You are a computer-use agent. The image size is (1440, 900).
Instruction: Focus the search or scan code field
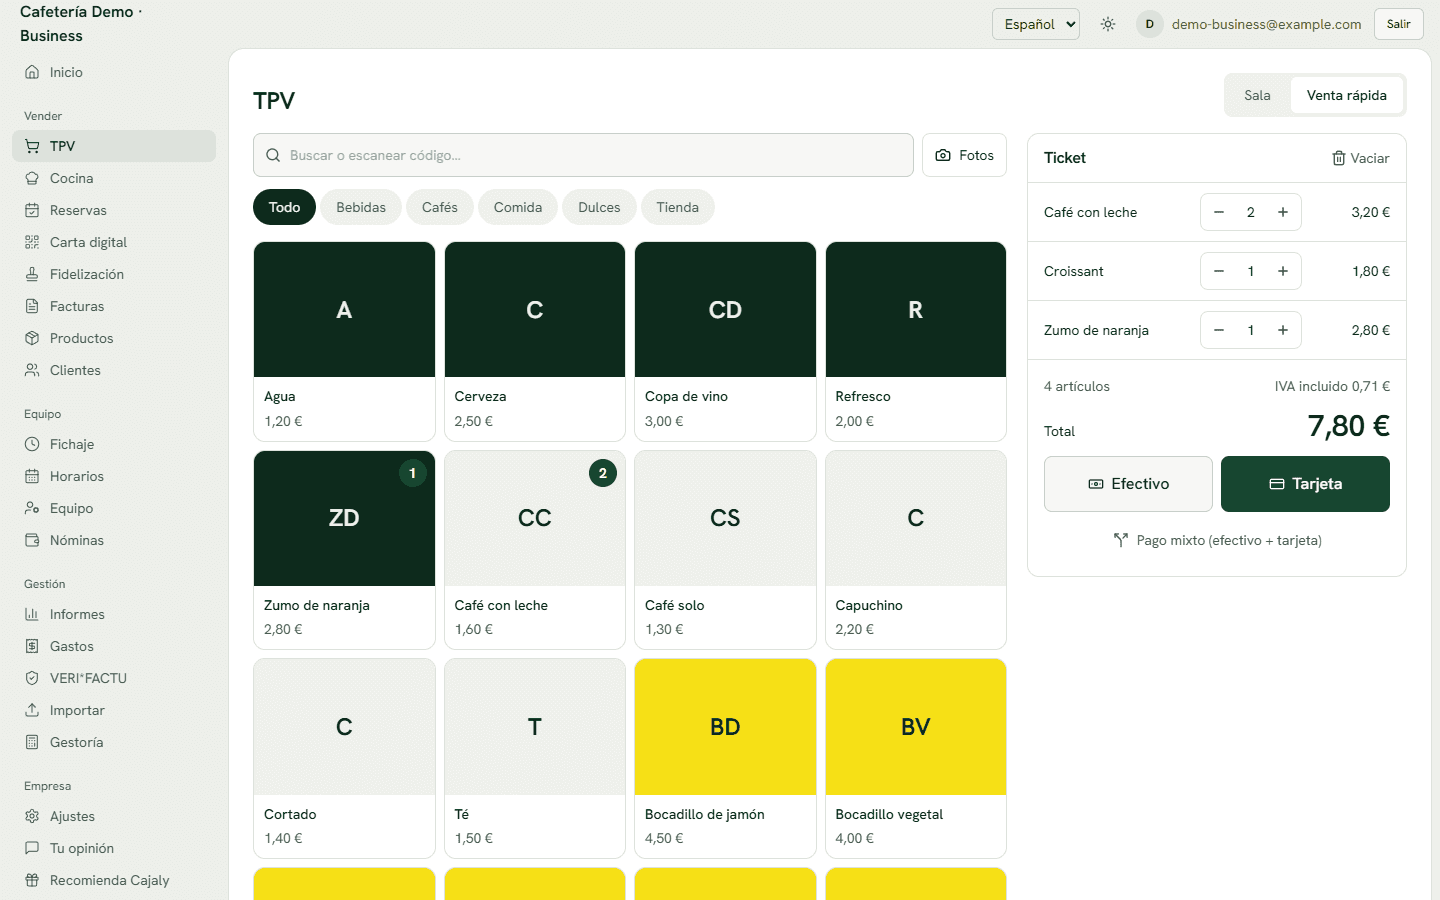coord(583,155)
